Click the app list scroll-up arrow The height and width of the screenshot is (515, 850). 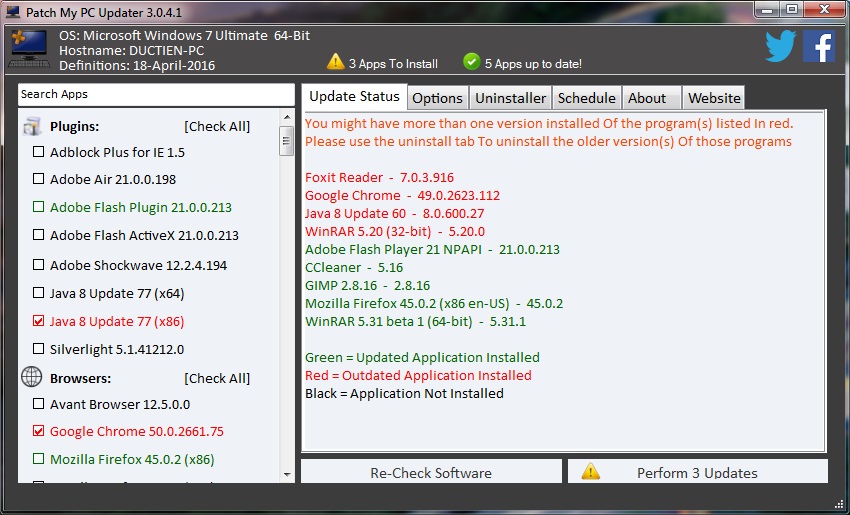click(287, 117)
